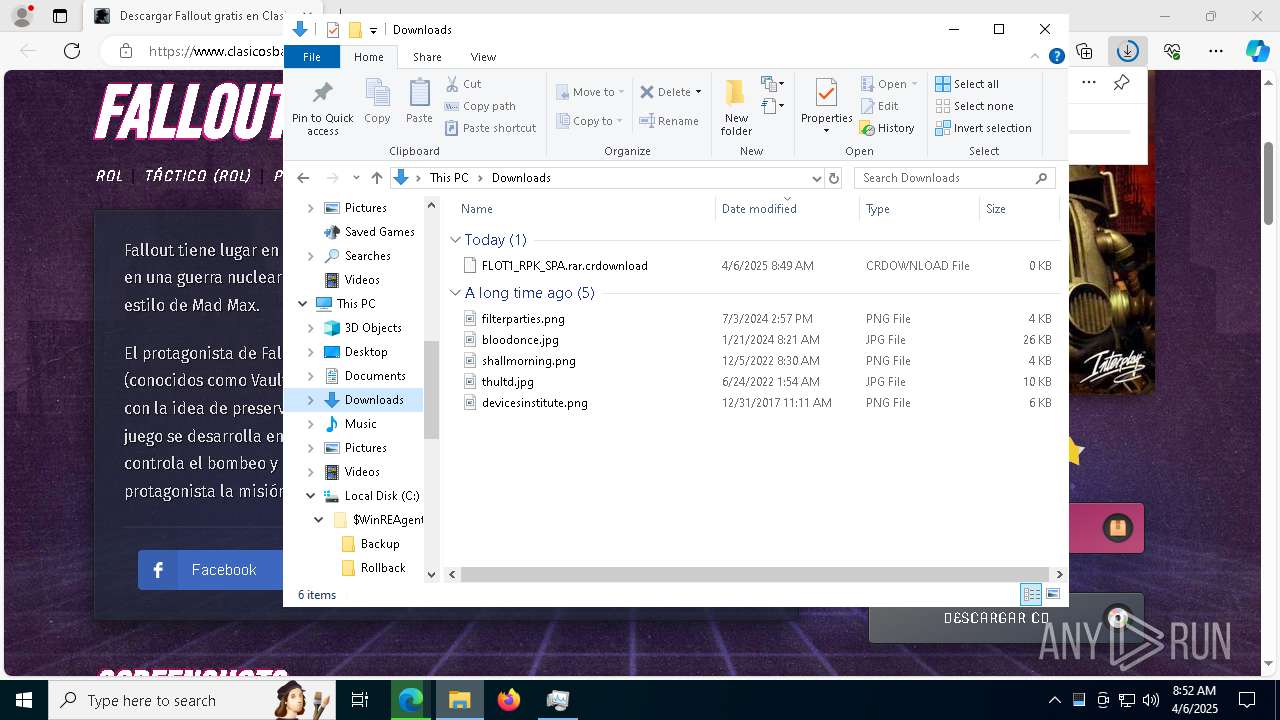Screen dimensions: 1280x720
Task: Click the Cut scissors command
Action: (x=463, y=84)
